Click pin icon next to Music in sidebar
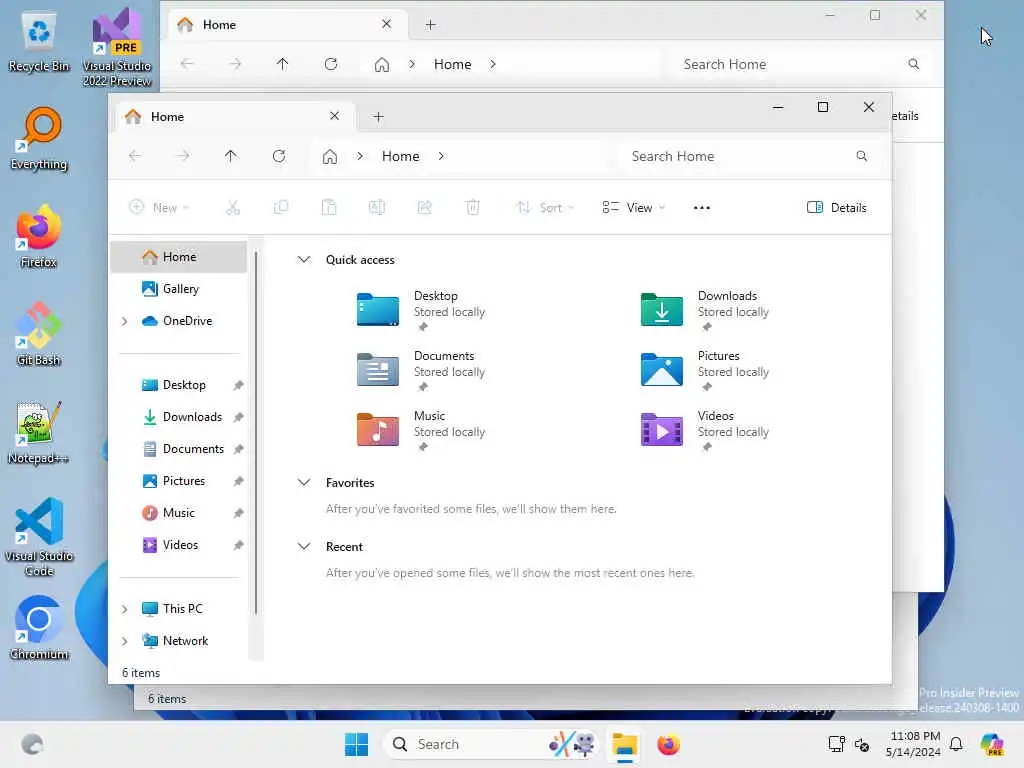 click(x=238, y=513)
